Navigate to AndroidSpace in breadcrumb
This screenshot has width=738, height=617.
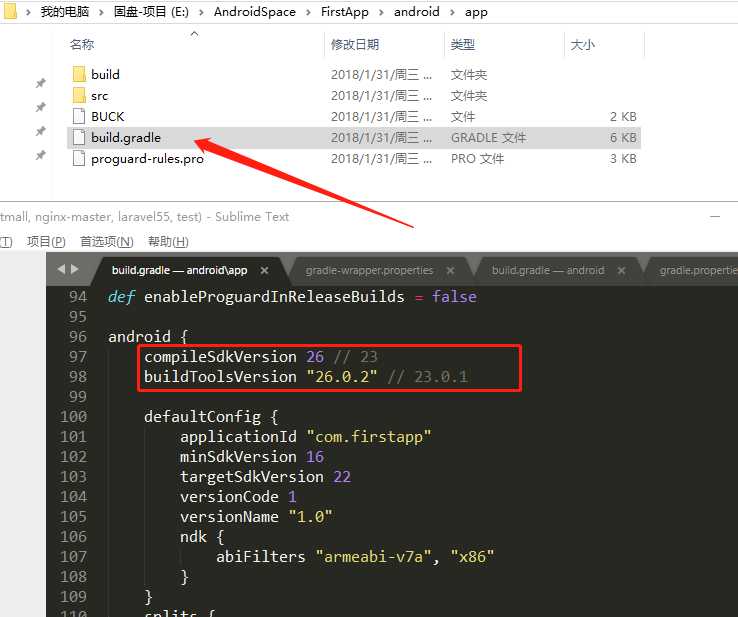pos(255,12)
